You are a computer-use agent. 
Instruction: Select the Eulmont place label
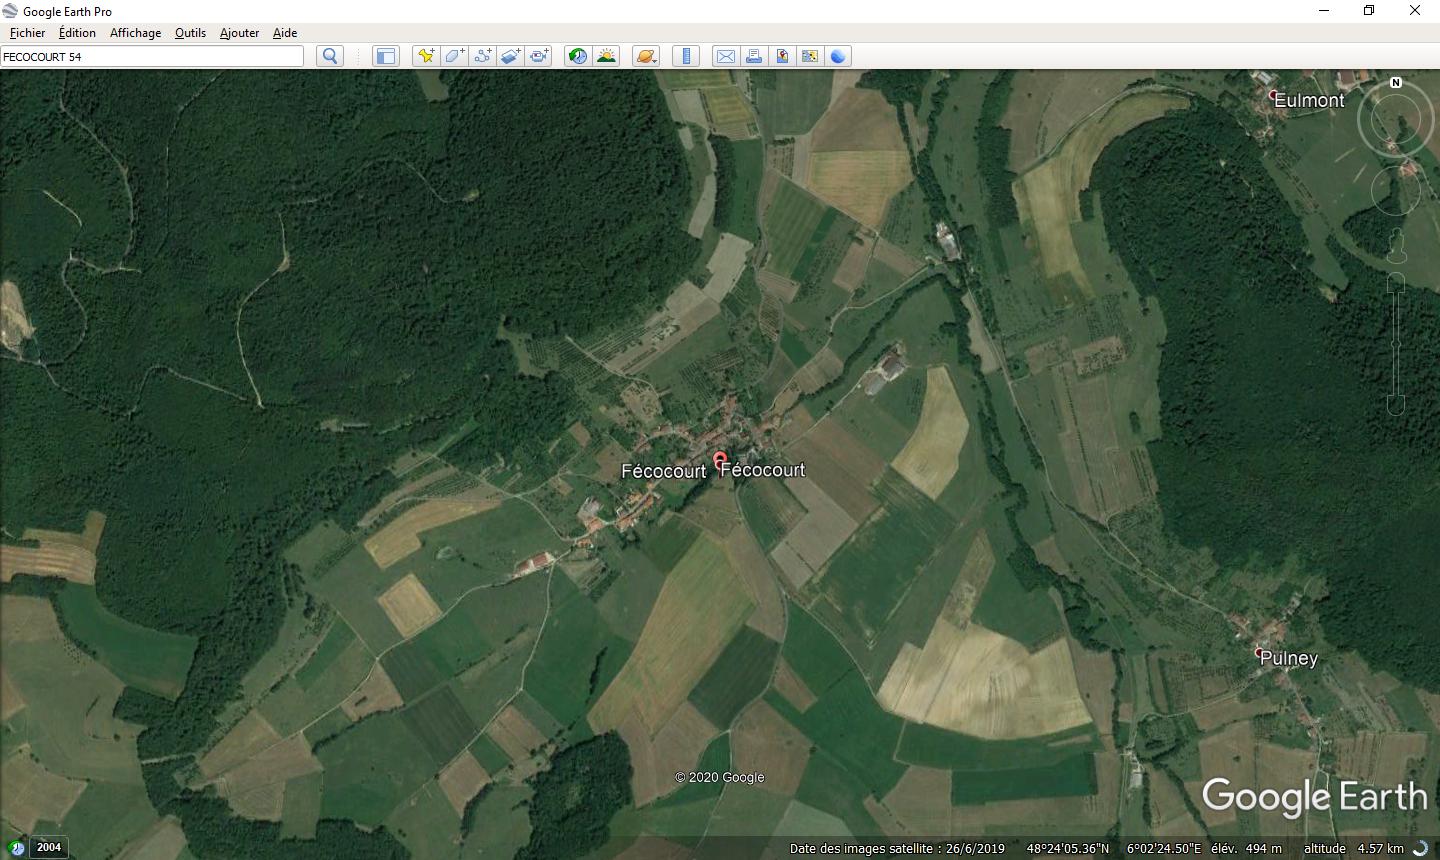point(1309,100)
